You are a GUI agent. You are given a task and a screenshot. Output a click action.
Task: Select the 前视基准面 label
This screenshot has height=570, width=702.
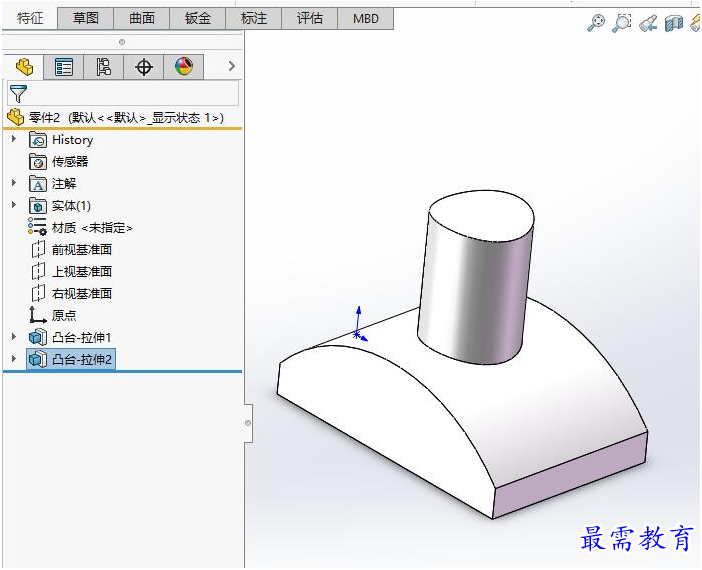coord(81,249)
